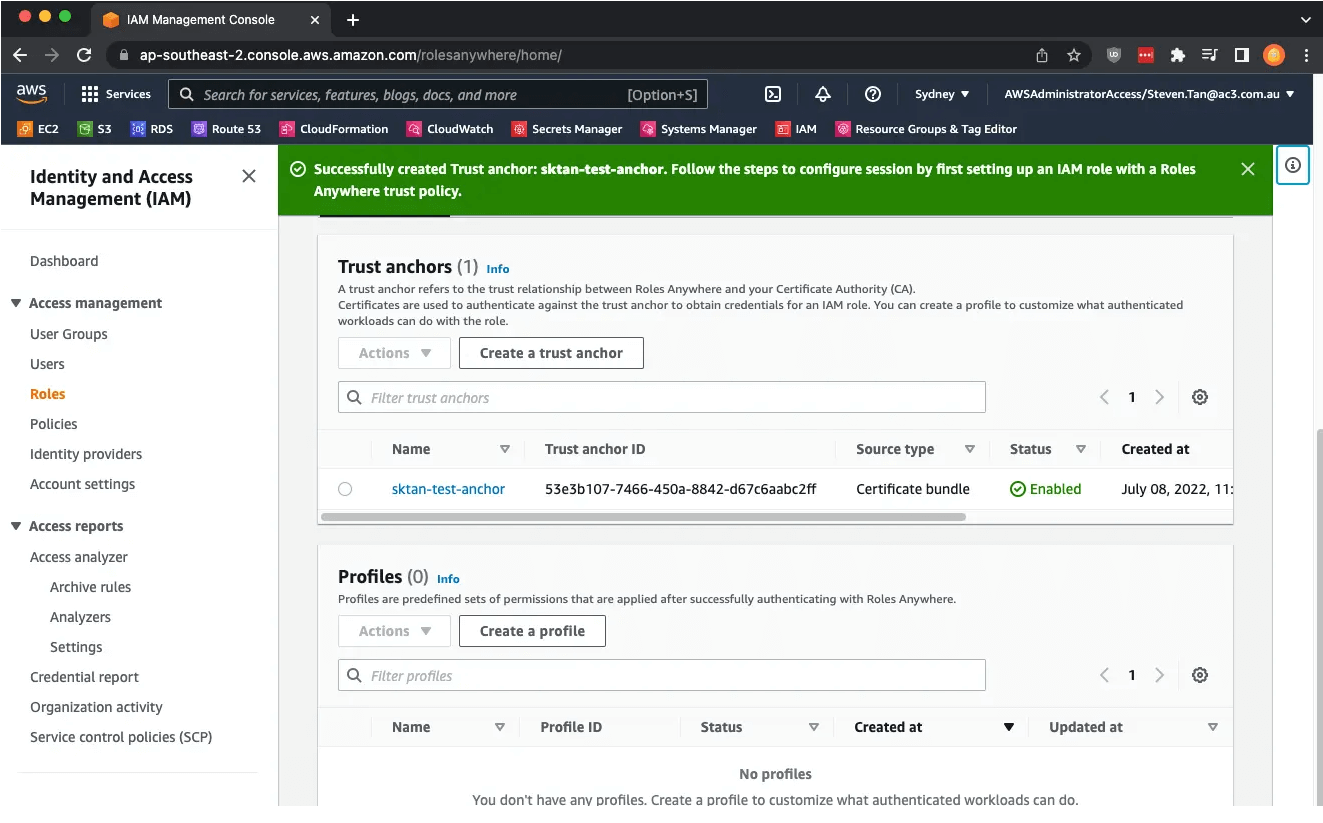This screenshot has height=823, width=1323.
Task: Bookmark this page with star icon
Action: tap(1074, 55)
